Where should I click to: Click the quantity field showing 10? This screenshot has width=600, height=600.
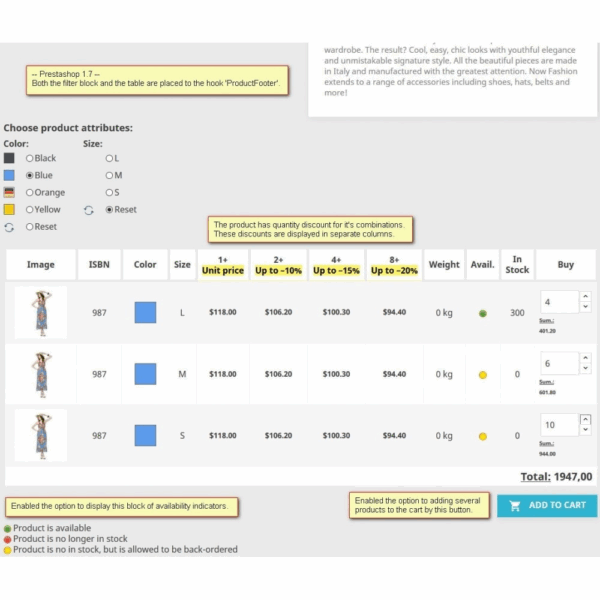click(558, 424)
